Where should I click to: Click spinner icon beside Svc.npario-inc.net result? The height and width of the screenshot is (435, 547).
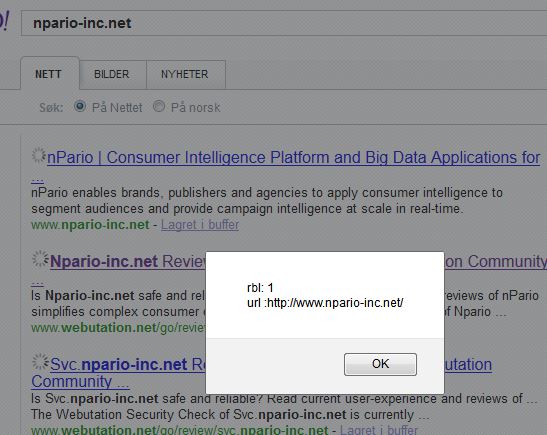[x=40, y=362]
